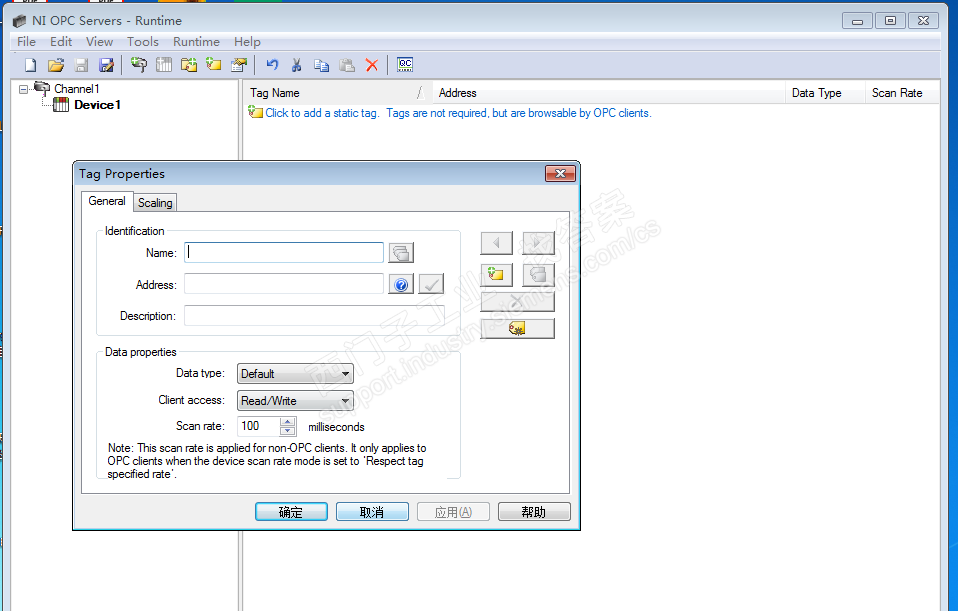Image resolution: width=958 pixels, height=611 pixels.
Task: Collapse the Channel1 tree node
Action: pos(23,89)
